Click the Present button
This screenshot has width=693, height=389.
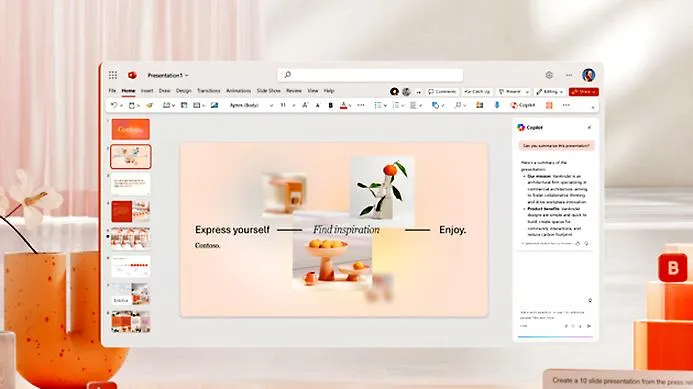(x=510, y=92)
